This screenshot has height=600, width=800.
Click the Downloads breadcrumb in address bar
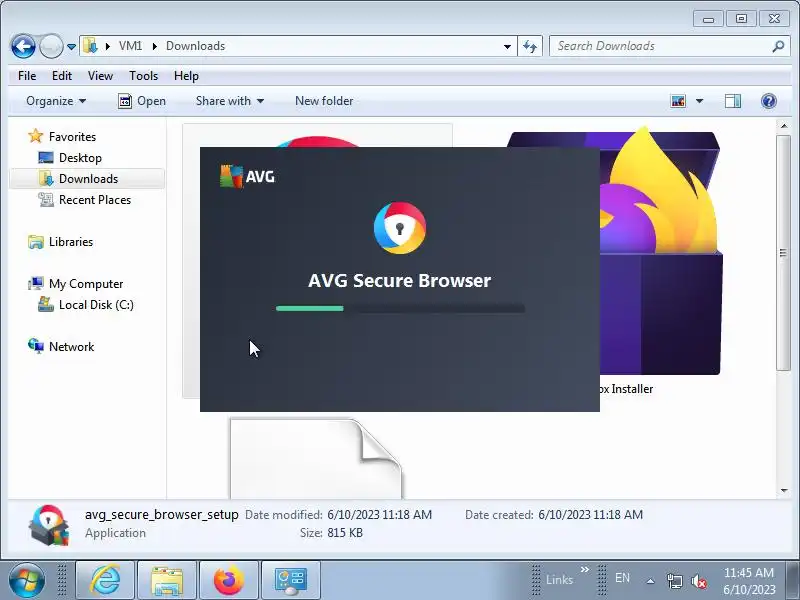(x=195, y=46)
